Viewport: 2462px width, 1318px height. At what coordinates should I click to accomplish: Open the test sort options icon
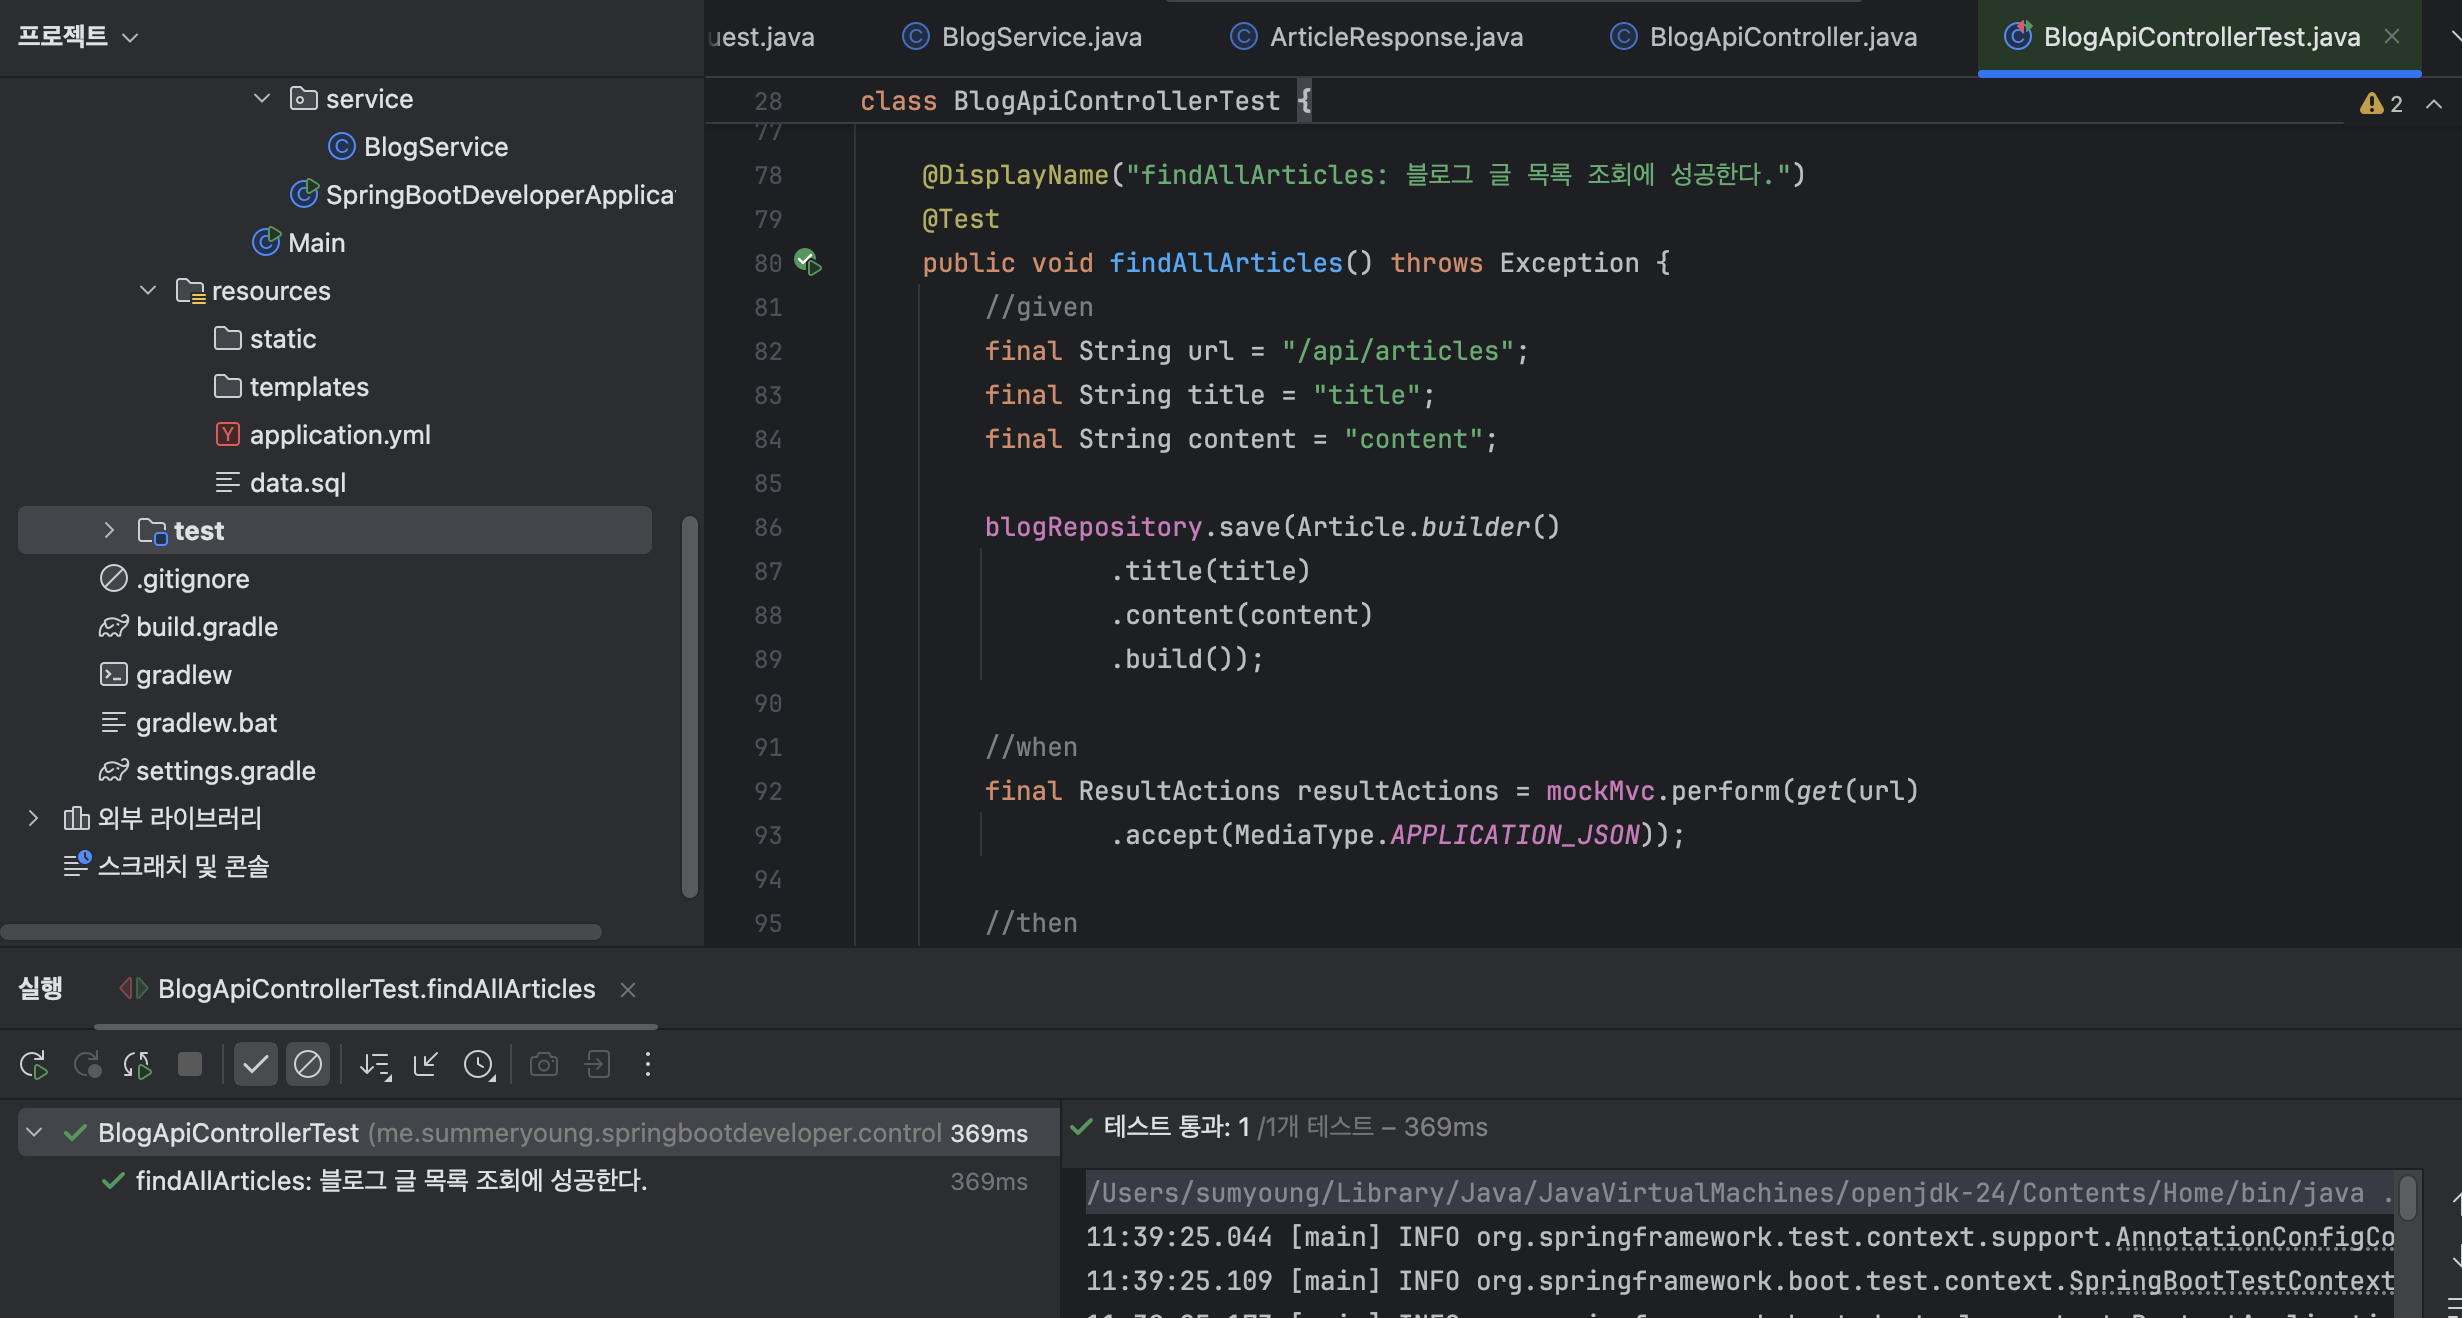[x=375, y=1065]
